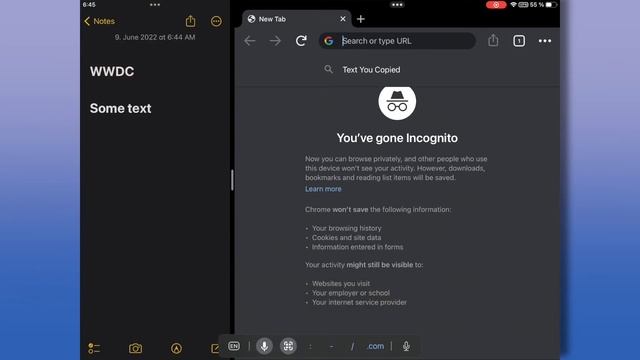This screenshot has width=640, height=360.
Task: Tap the red screen recording indicator
Action: (x=496, y=5)
